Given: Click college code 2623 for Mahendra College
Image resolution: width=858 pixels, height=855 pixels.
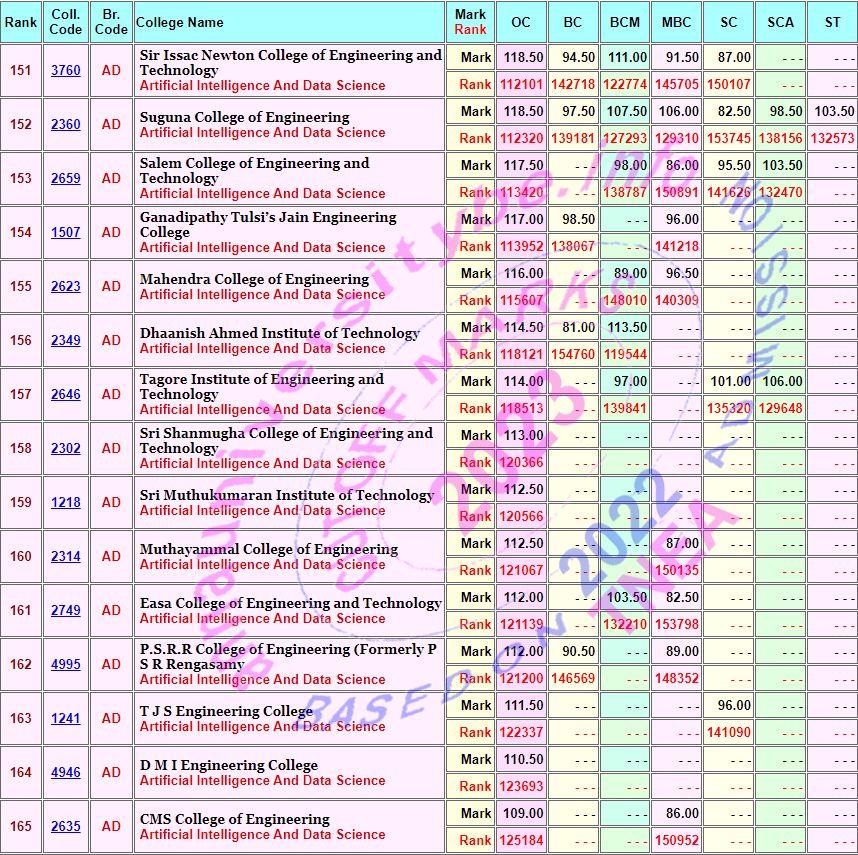Looking at the screenshot, I should [x=65, y=286].
